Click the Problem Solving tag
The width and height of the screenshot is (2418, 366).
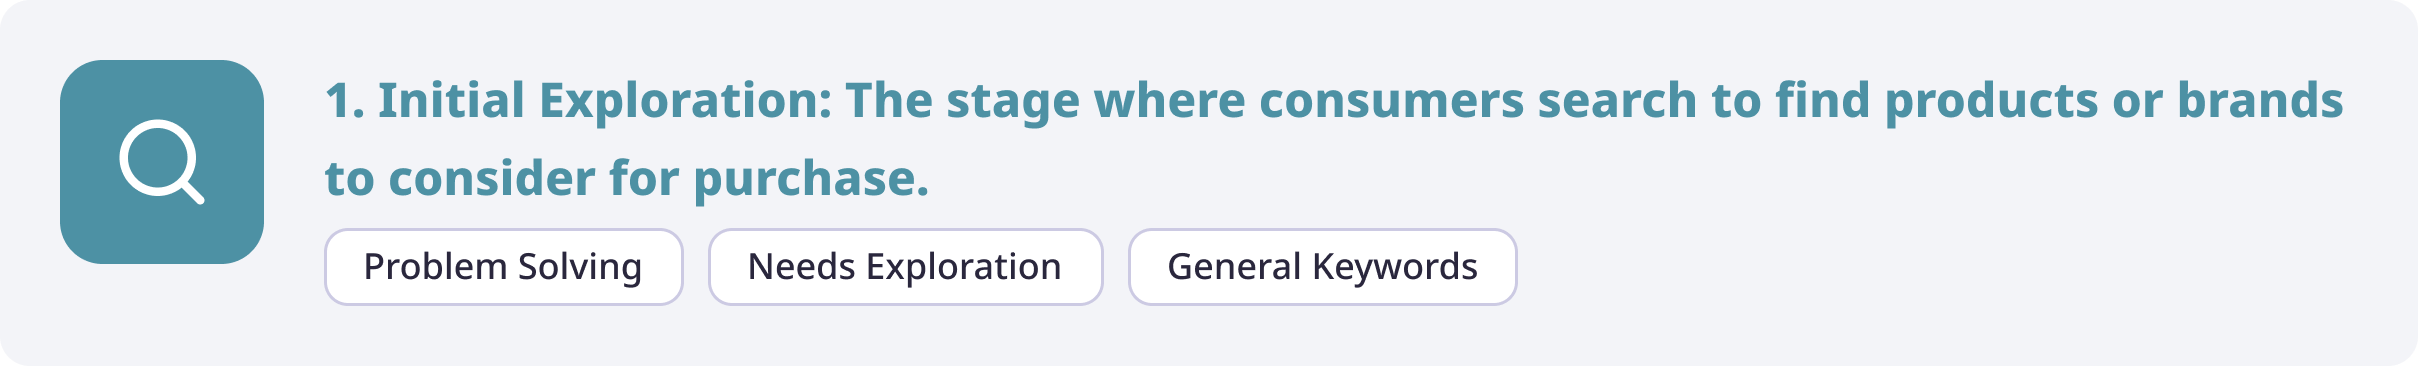[504, 267]
